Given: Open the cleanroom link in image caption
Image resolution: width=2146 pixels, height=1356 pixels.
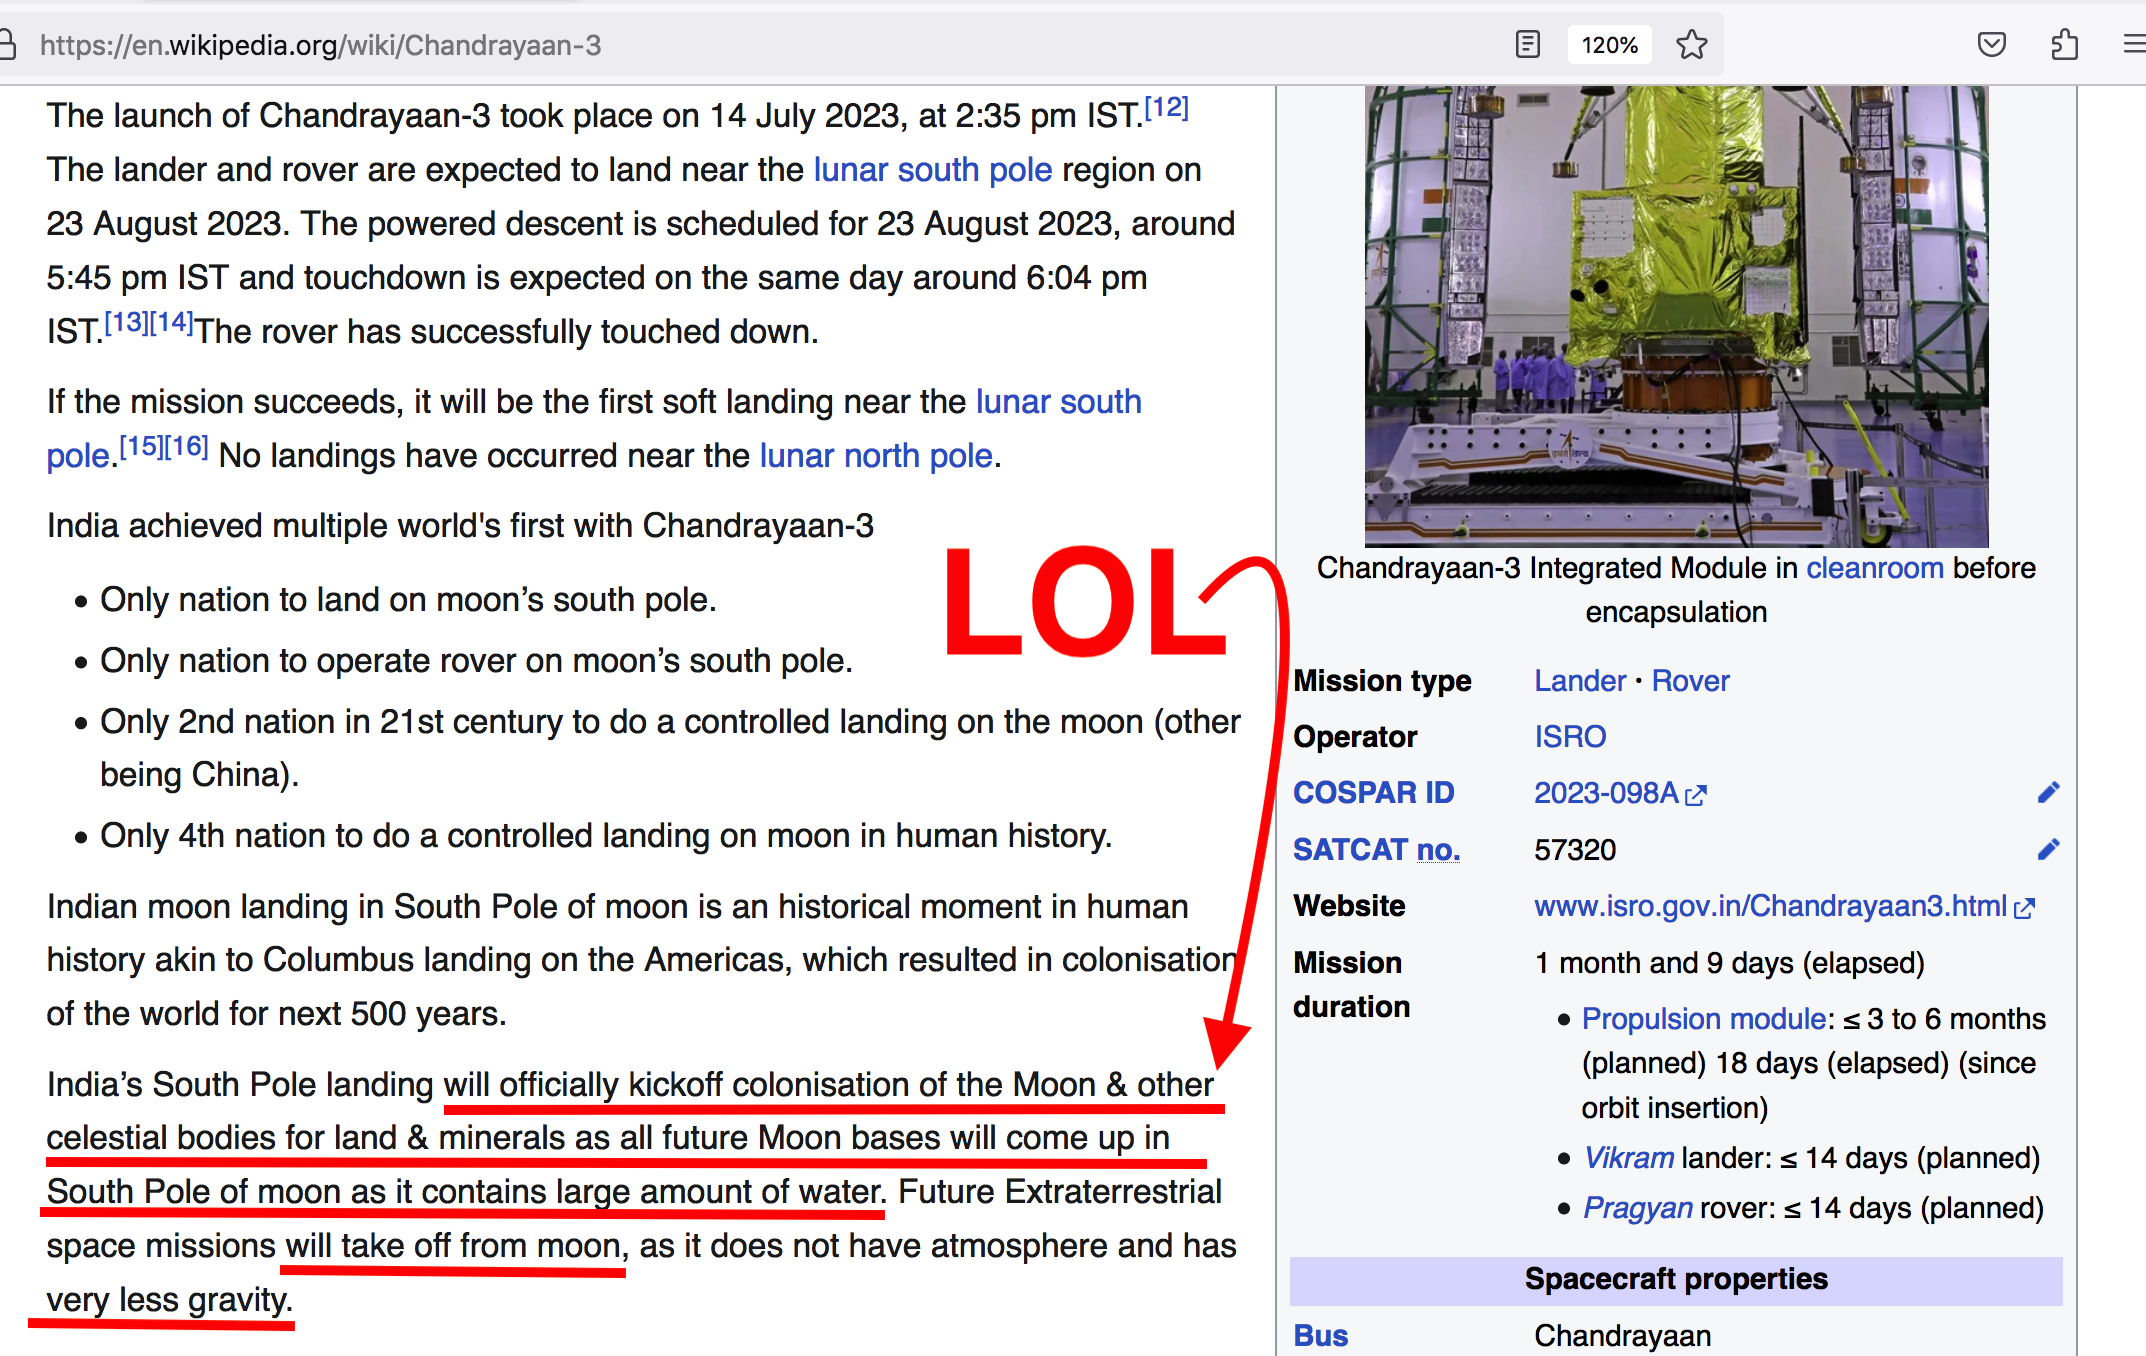Looking at the screenshot, I should pyautogui.click(x=1875, y=568).
